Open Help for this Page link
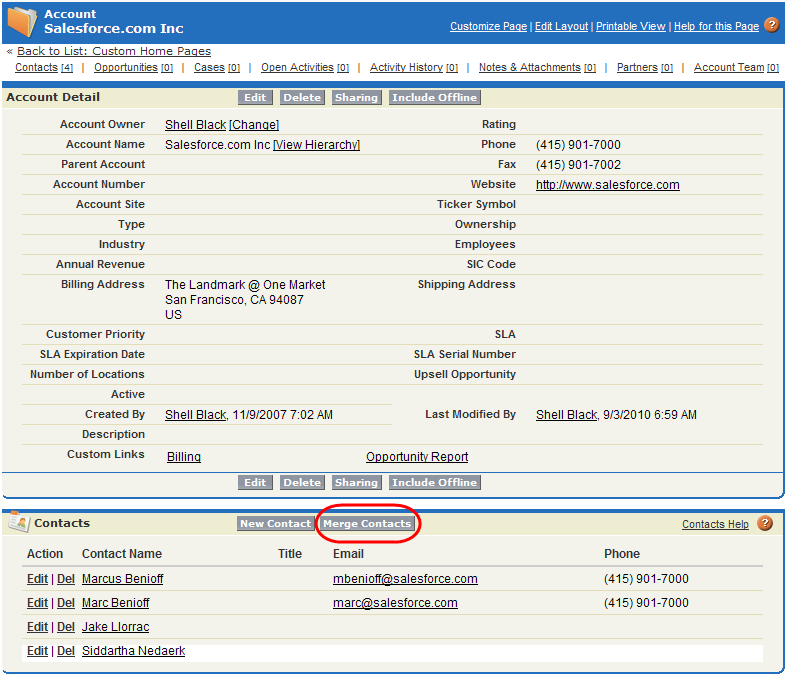787x674 pixels. [x=716, y=26]
